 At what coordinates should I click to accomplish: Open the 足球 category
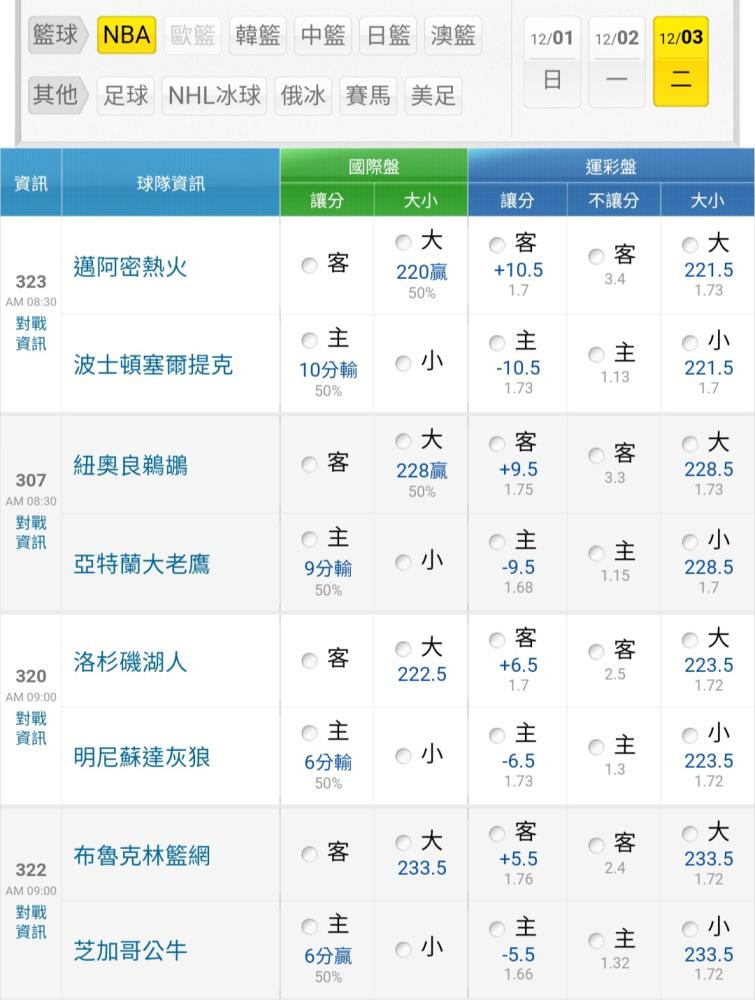coord(126,96)
